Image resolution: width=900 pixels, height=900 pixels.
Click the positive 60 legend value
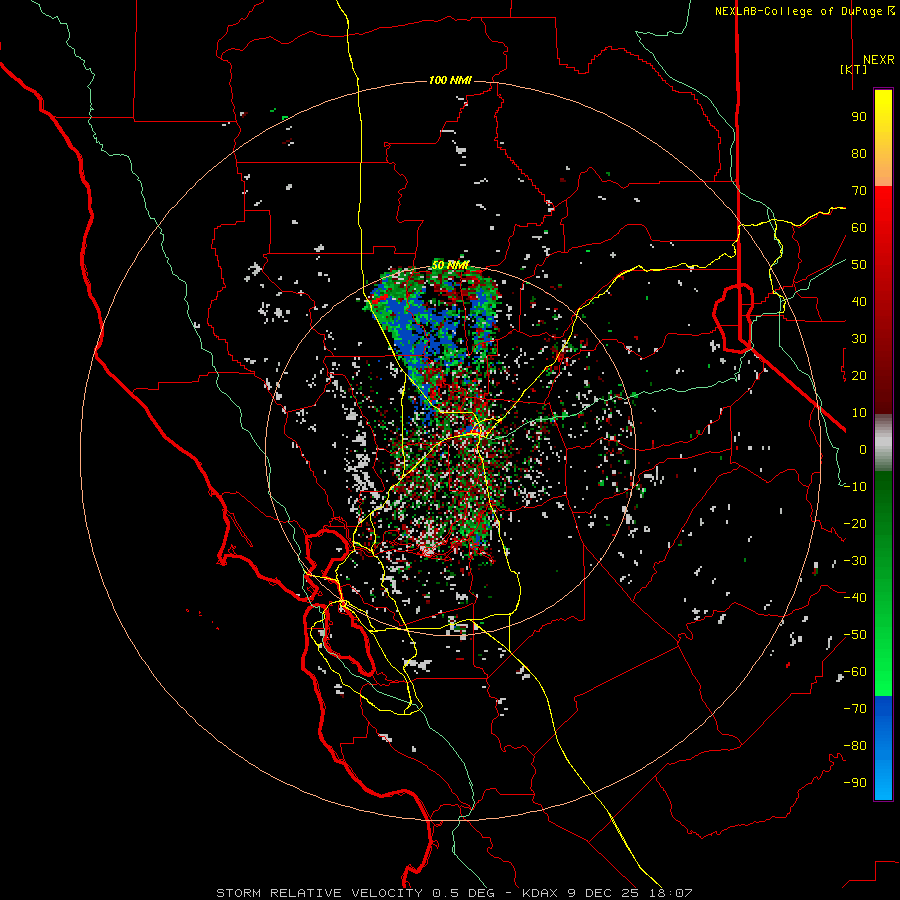[859, 227]
